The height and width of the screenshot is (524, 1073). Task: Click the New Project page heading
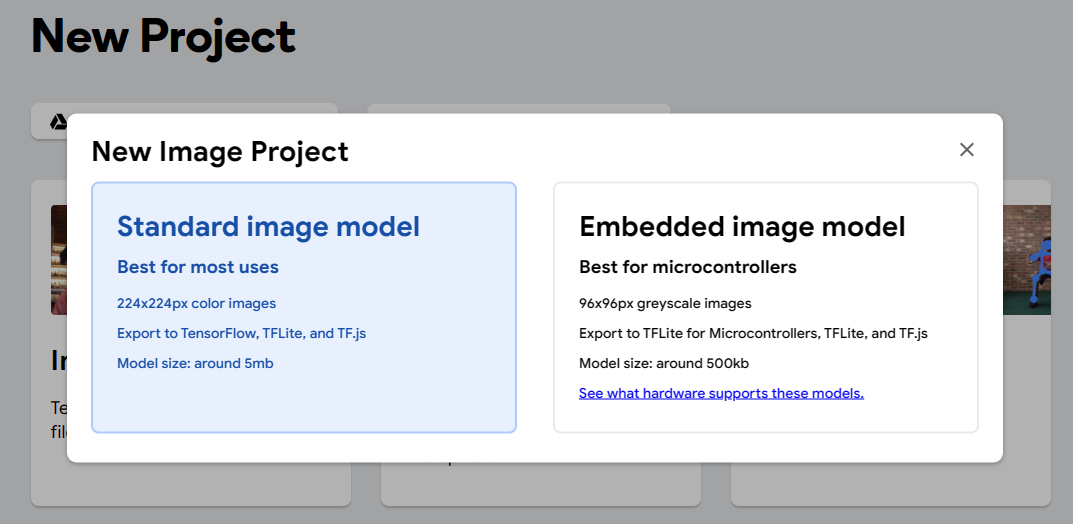tap(163, 37)
